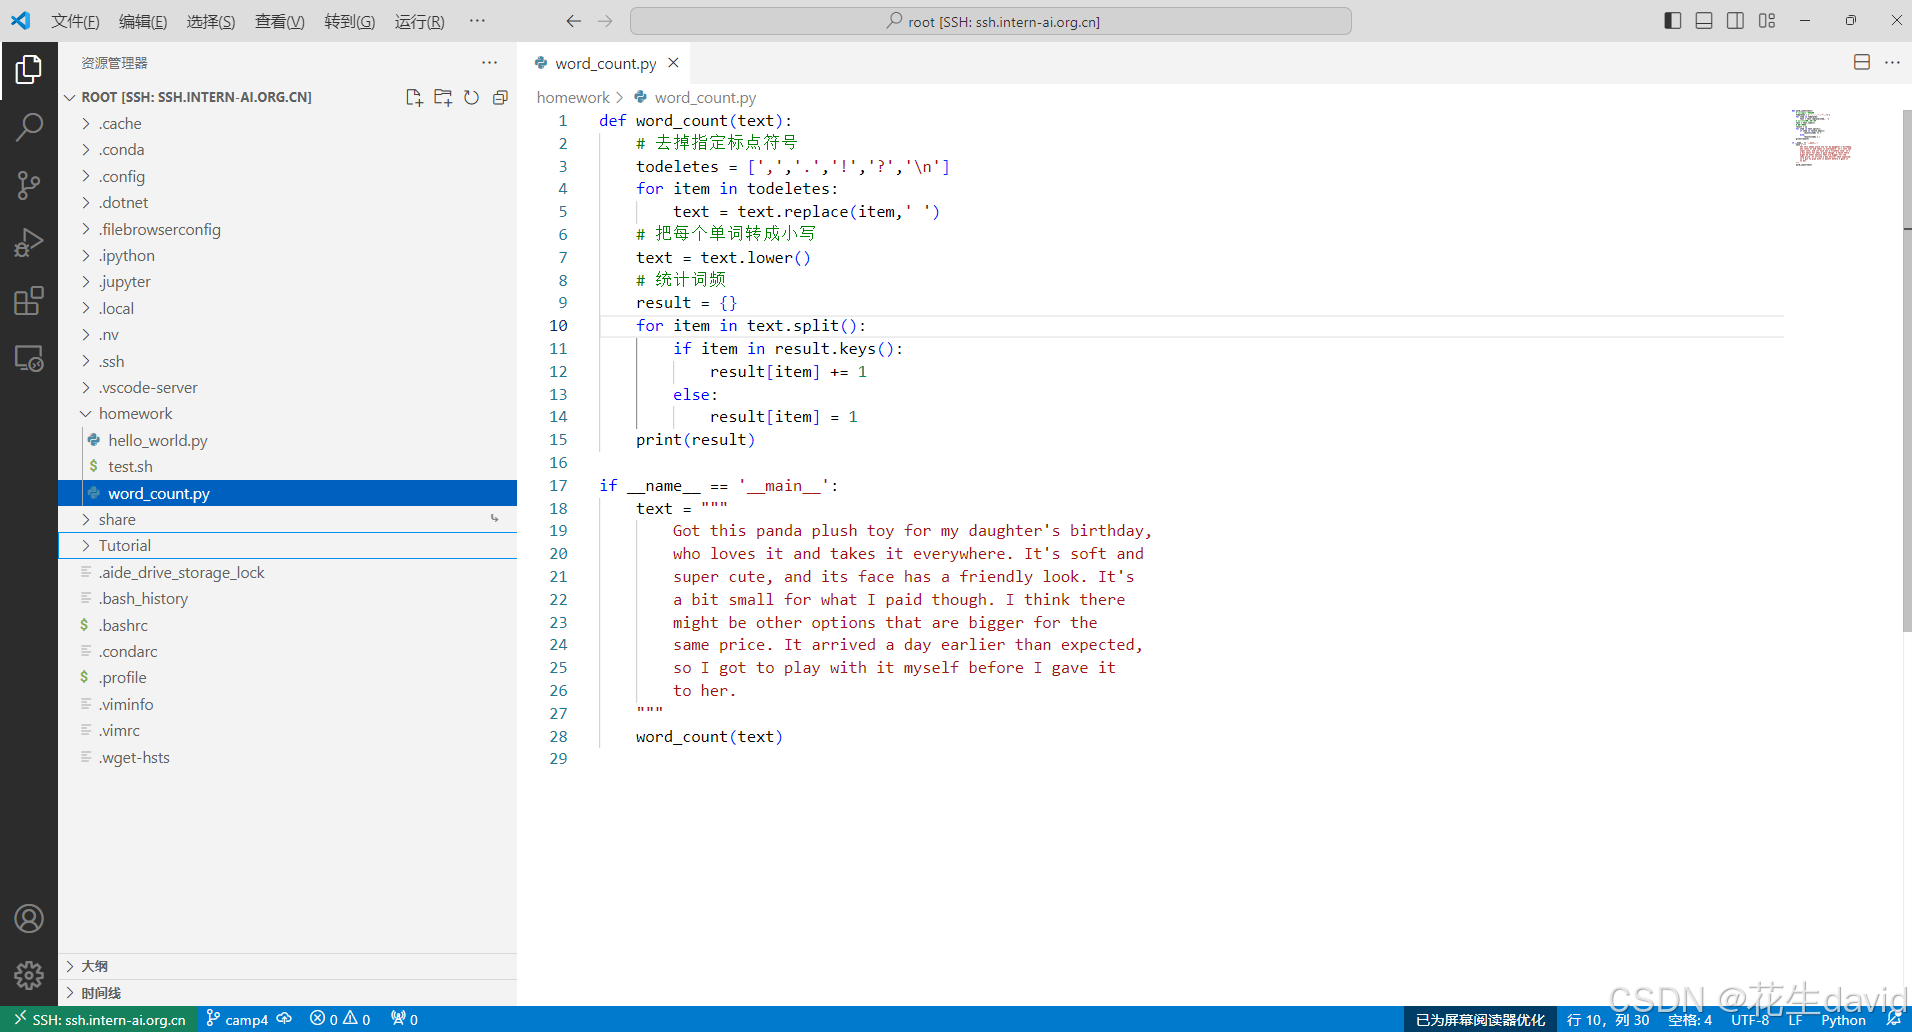Click the forwarded ports status indicator

click(404, 1019)
